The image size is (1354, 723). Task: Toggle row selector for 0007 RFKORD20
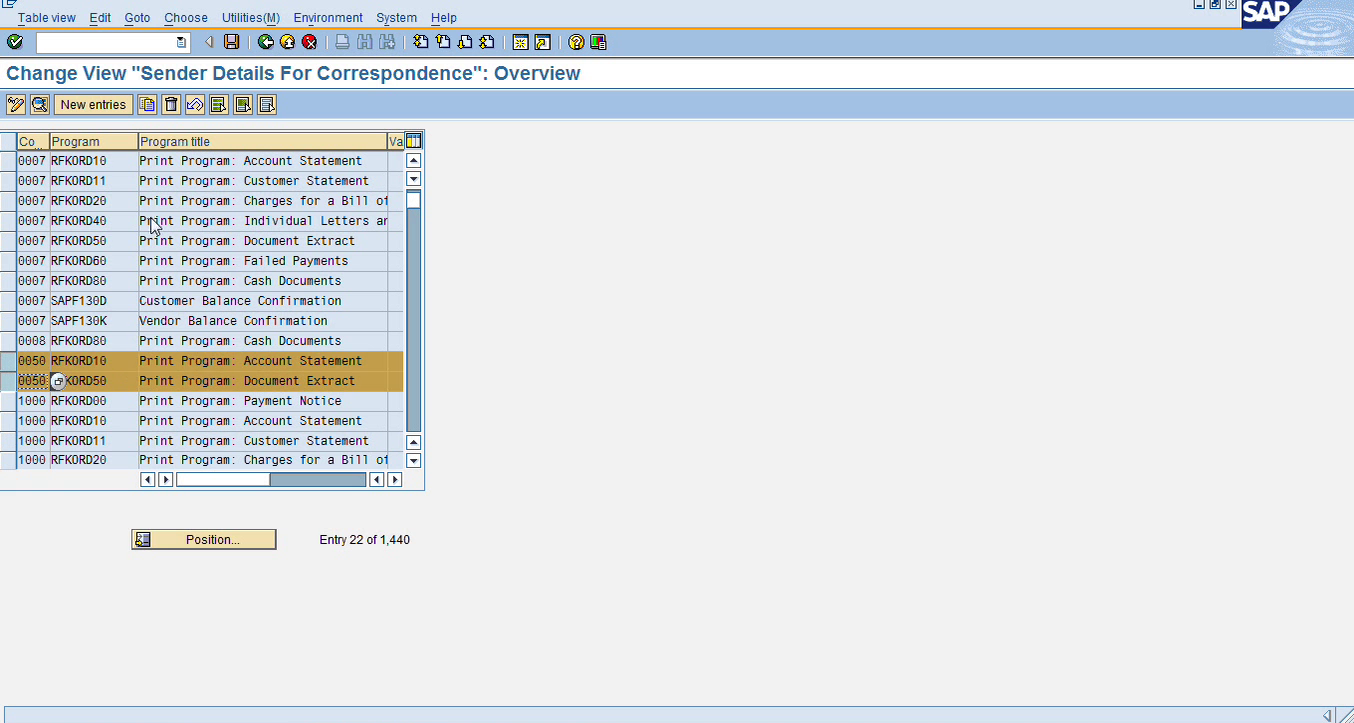(x=8, y=201)
